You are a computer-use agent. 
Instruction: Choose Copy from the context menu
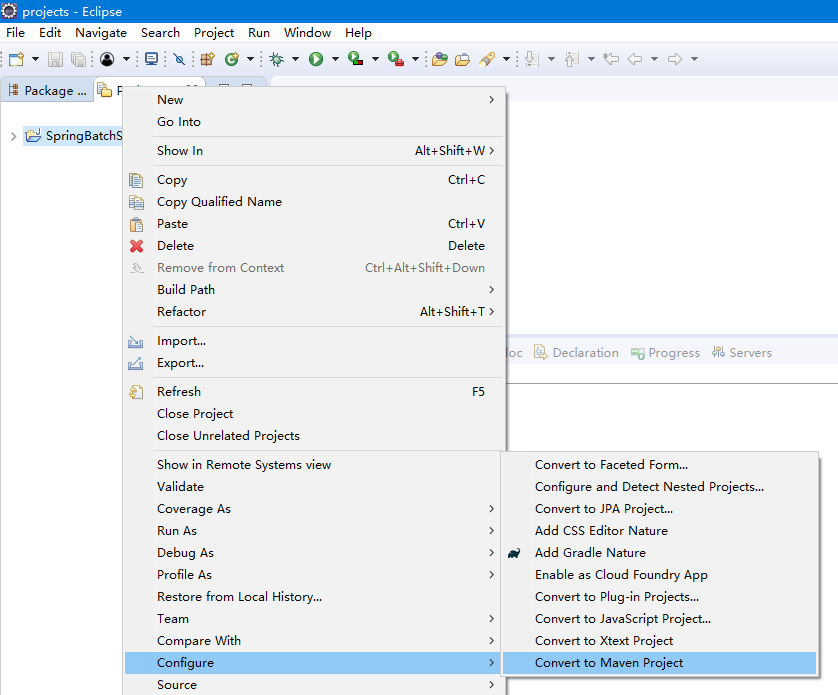[x=315, y=180]
